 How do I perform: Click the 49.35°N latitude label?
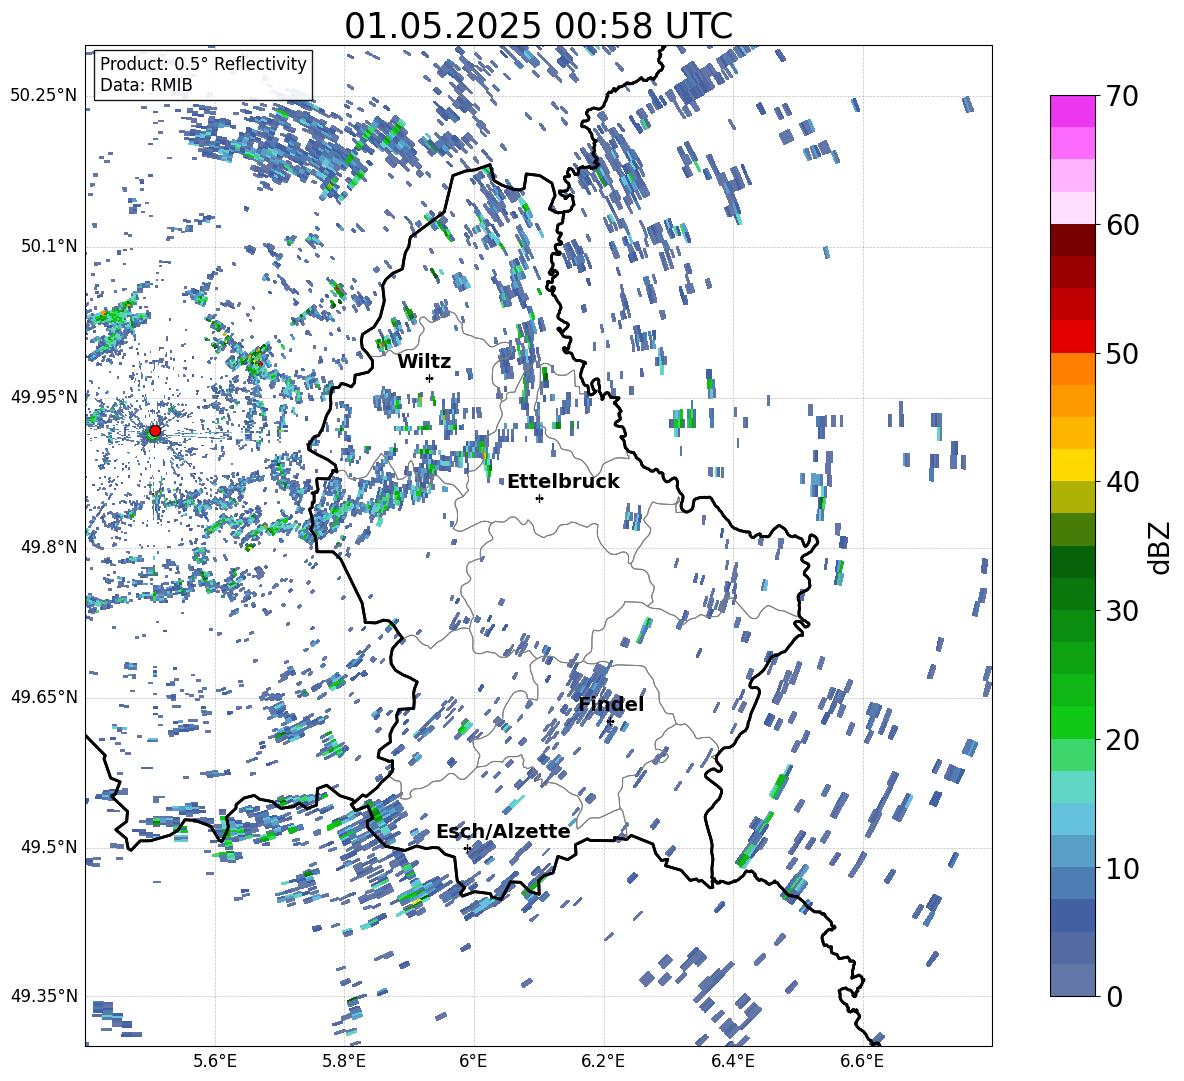tap(44, 996)
